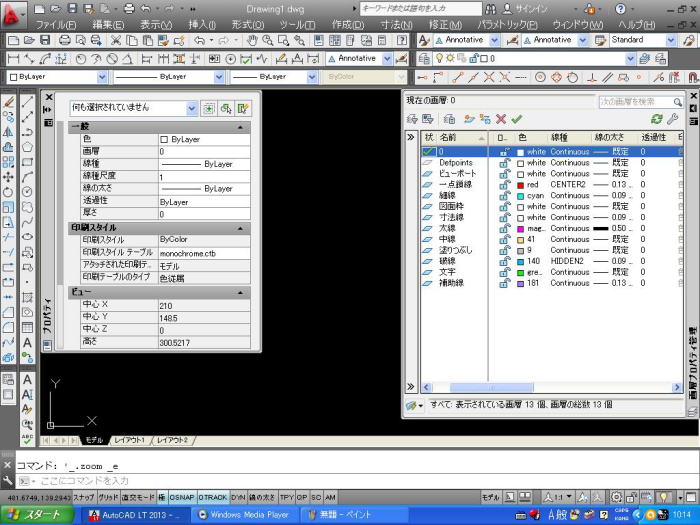Click the Snap to Endpoint icon
700x525 pixels.
457,78
